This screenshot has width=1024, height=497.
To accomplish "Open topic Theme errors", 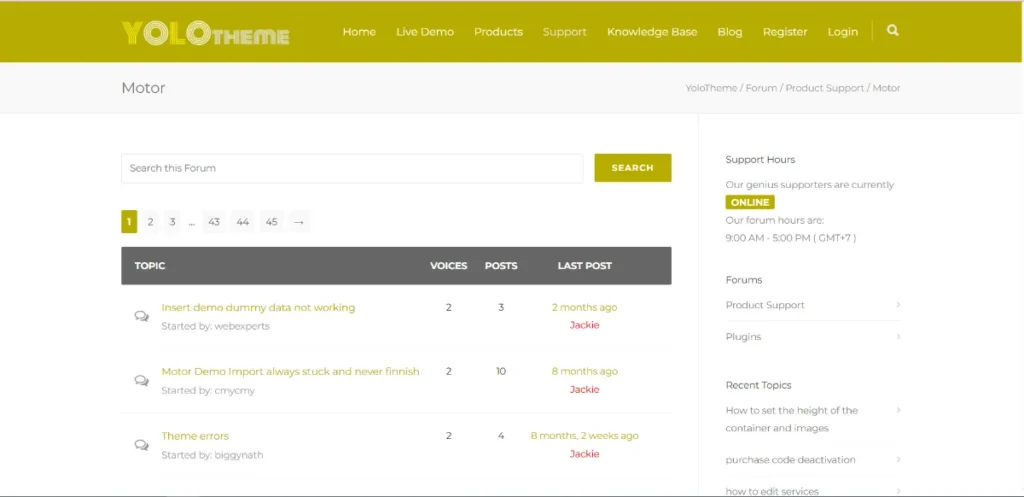I will pos(195,436).
